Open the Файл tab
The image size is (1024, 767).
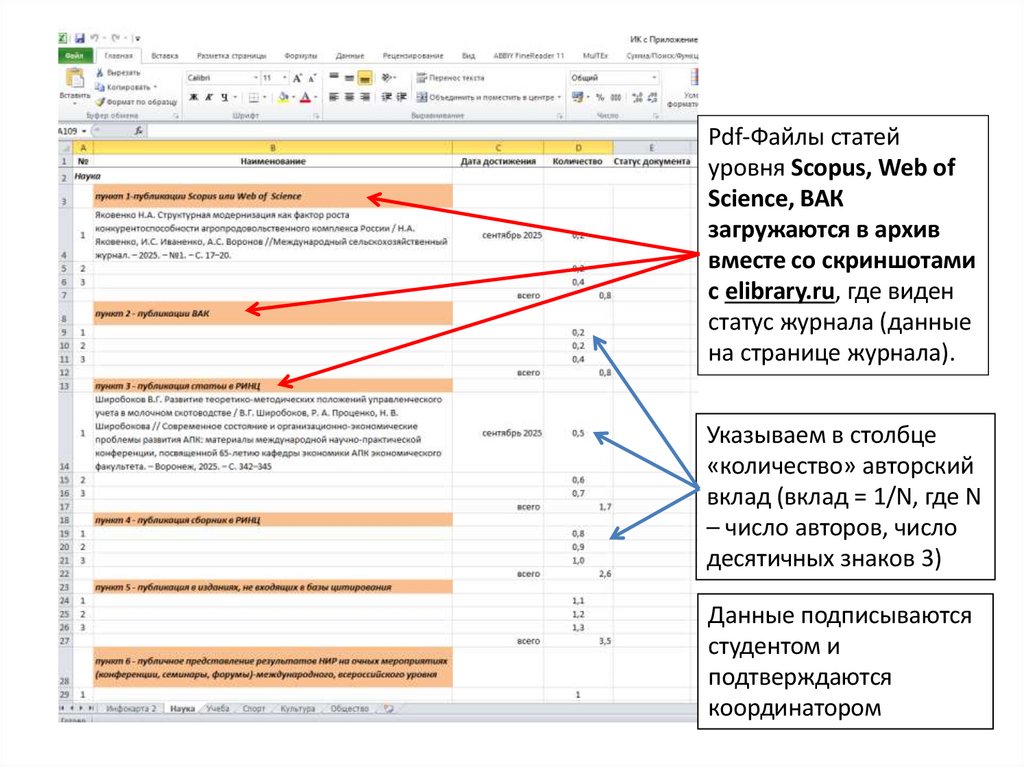click(75, 56)
